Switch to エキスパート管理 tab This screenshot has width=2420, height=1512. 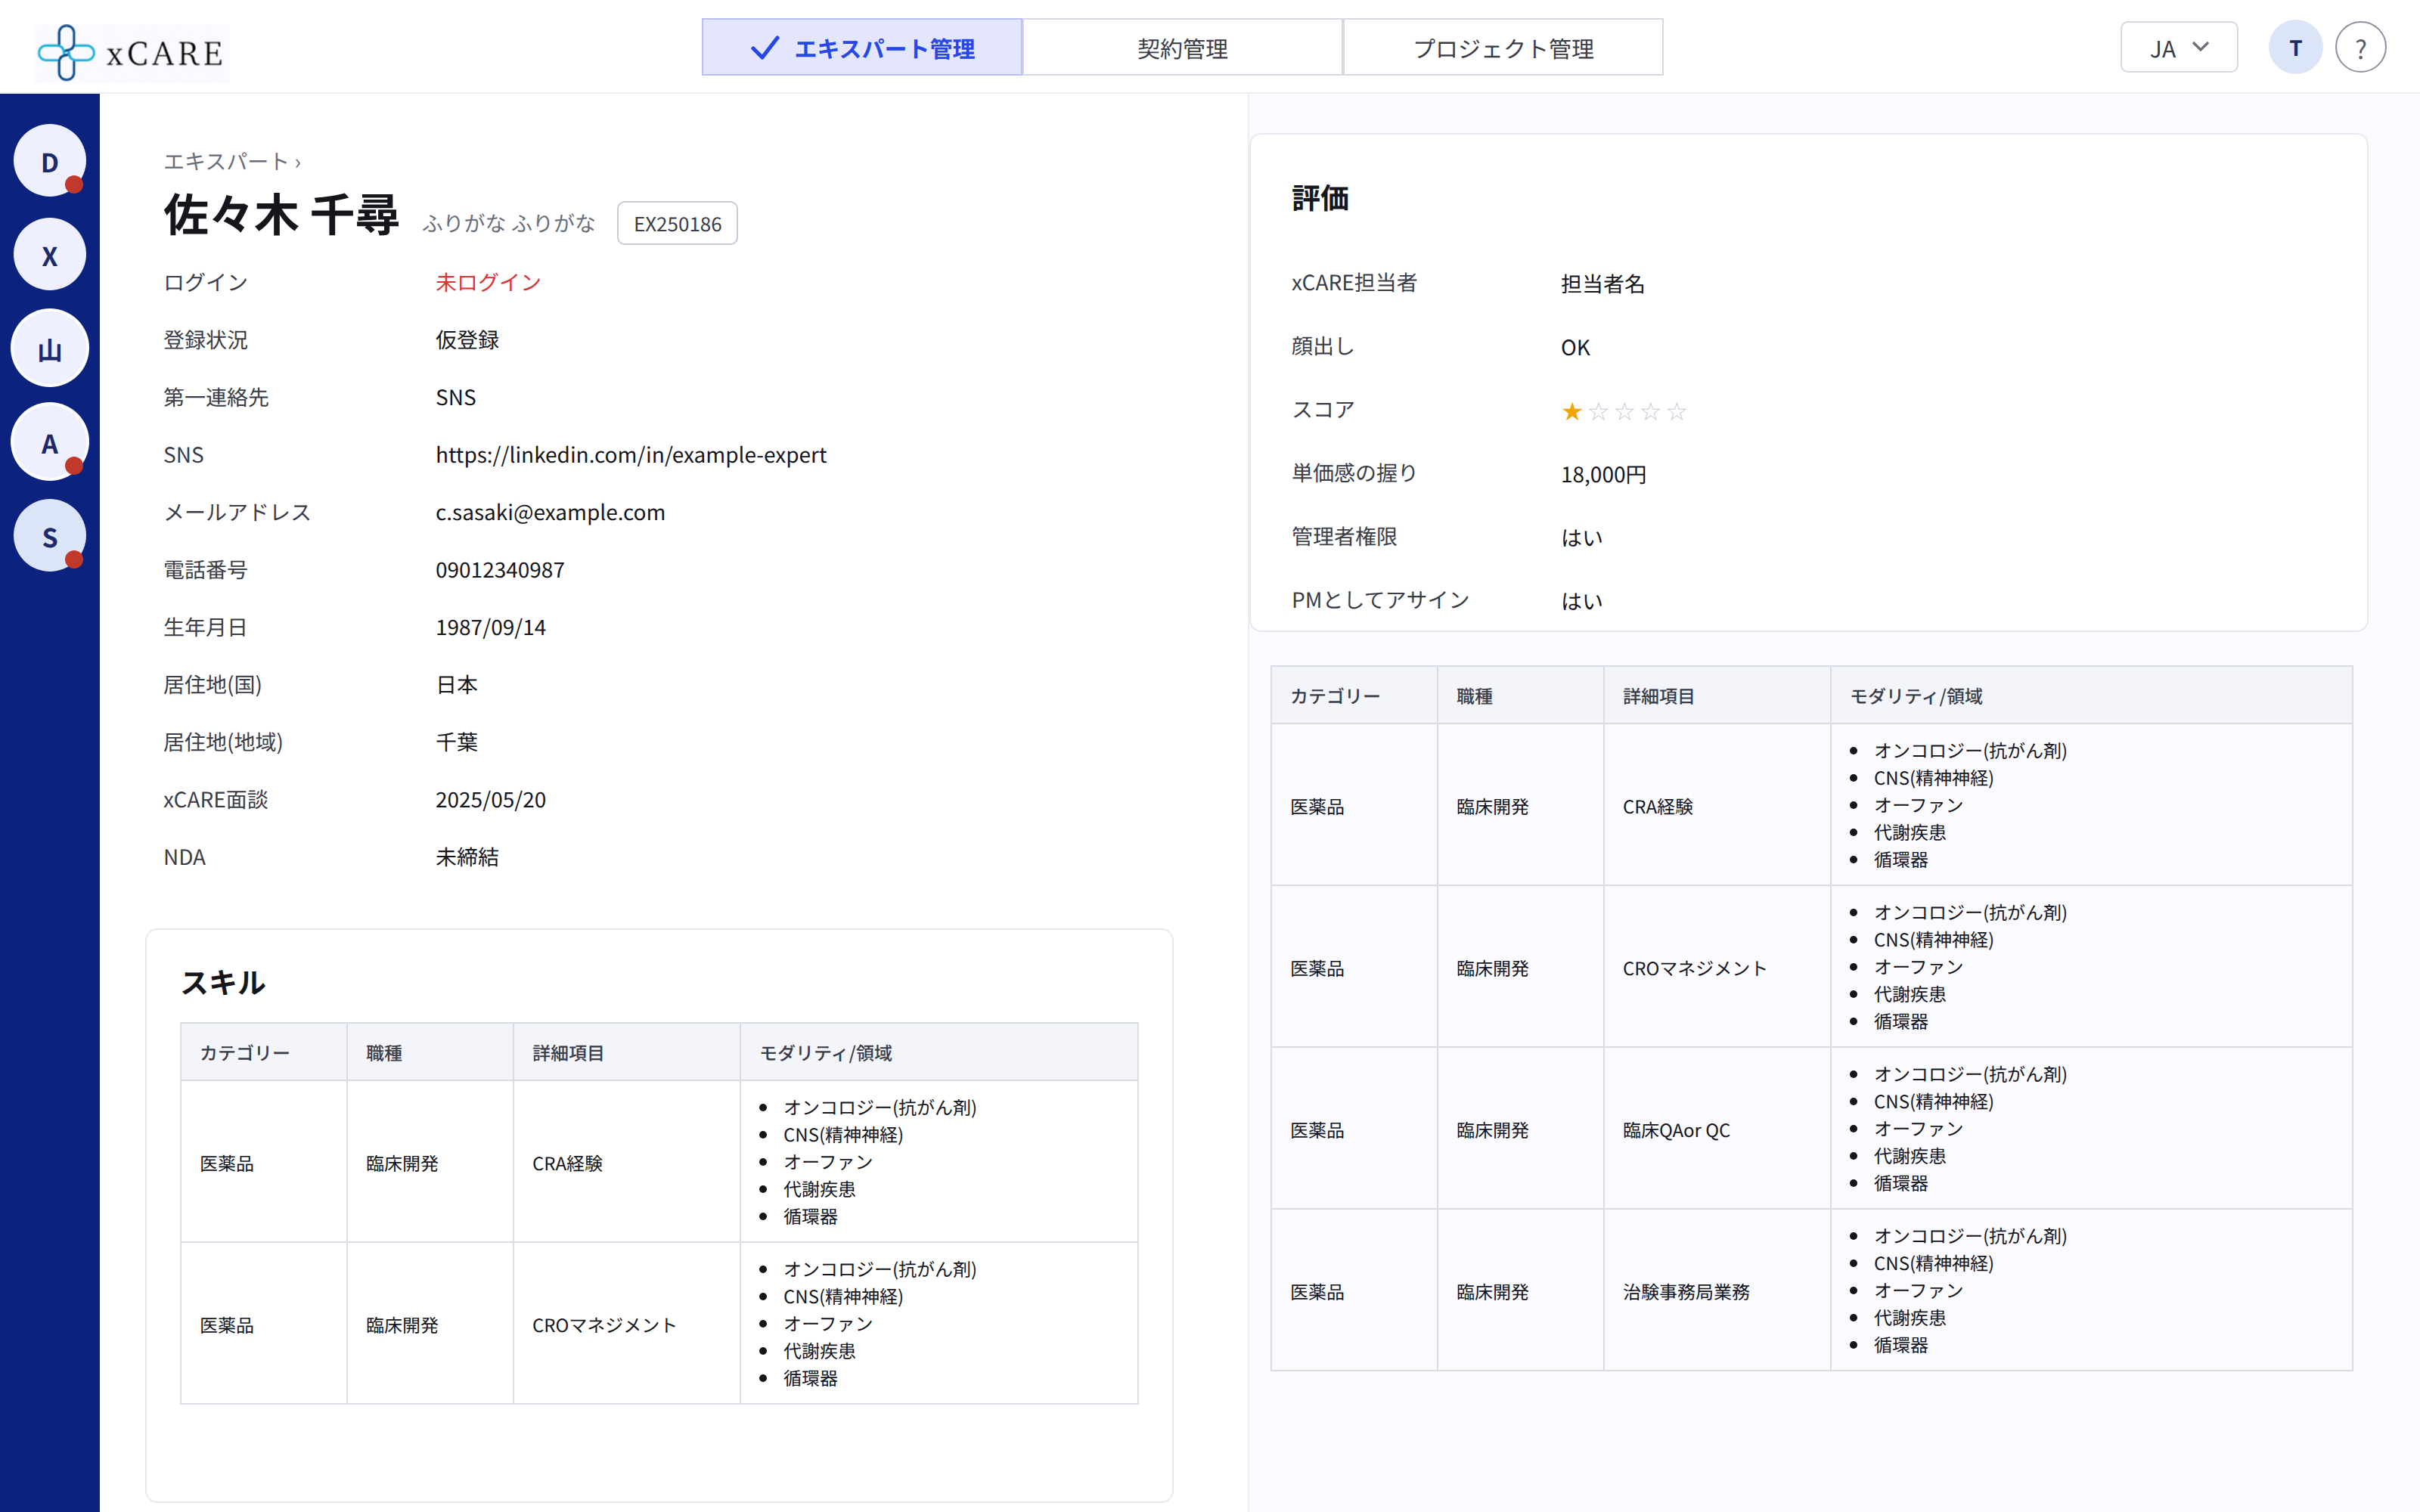pyautogui.click(x=862, y=48)
